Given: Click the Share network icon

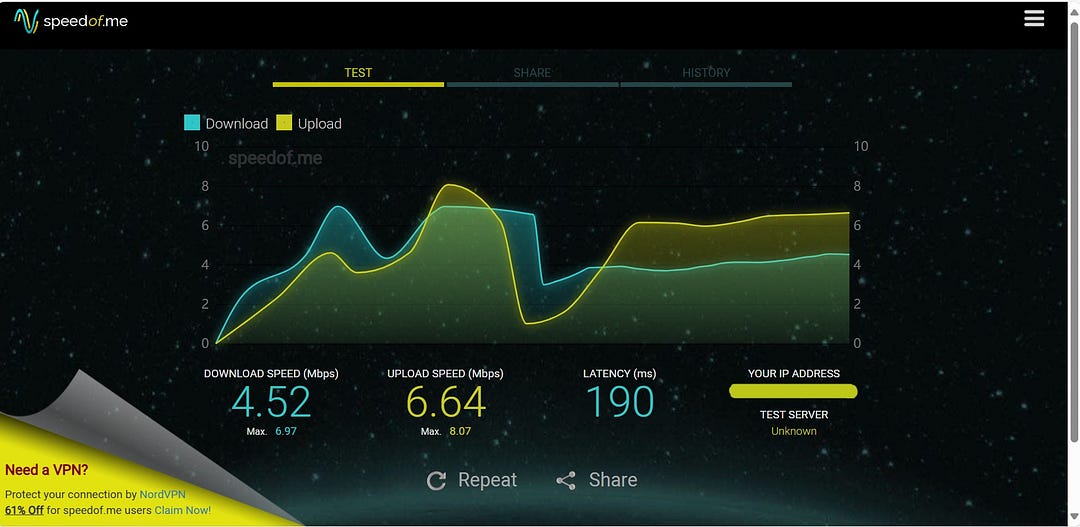Looking at the screenshot, I should coord(565,480).
